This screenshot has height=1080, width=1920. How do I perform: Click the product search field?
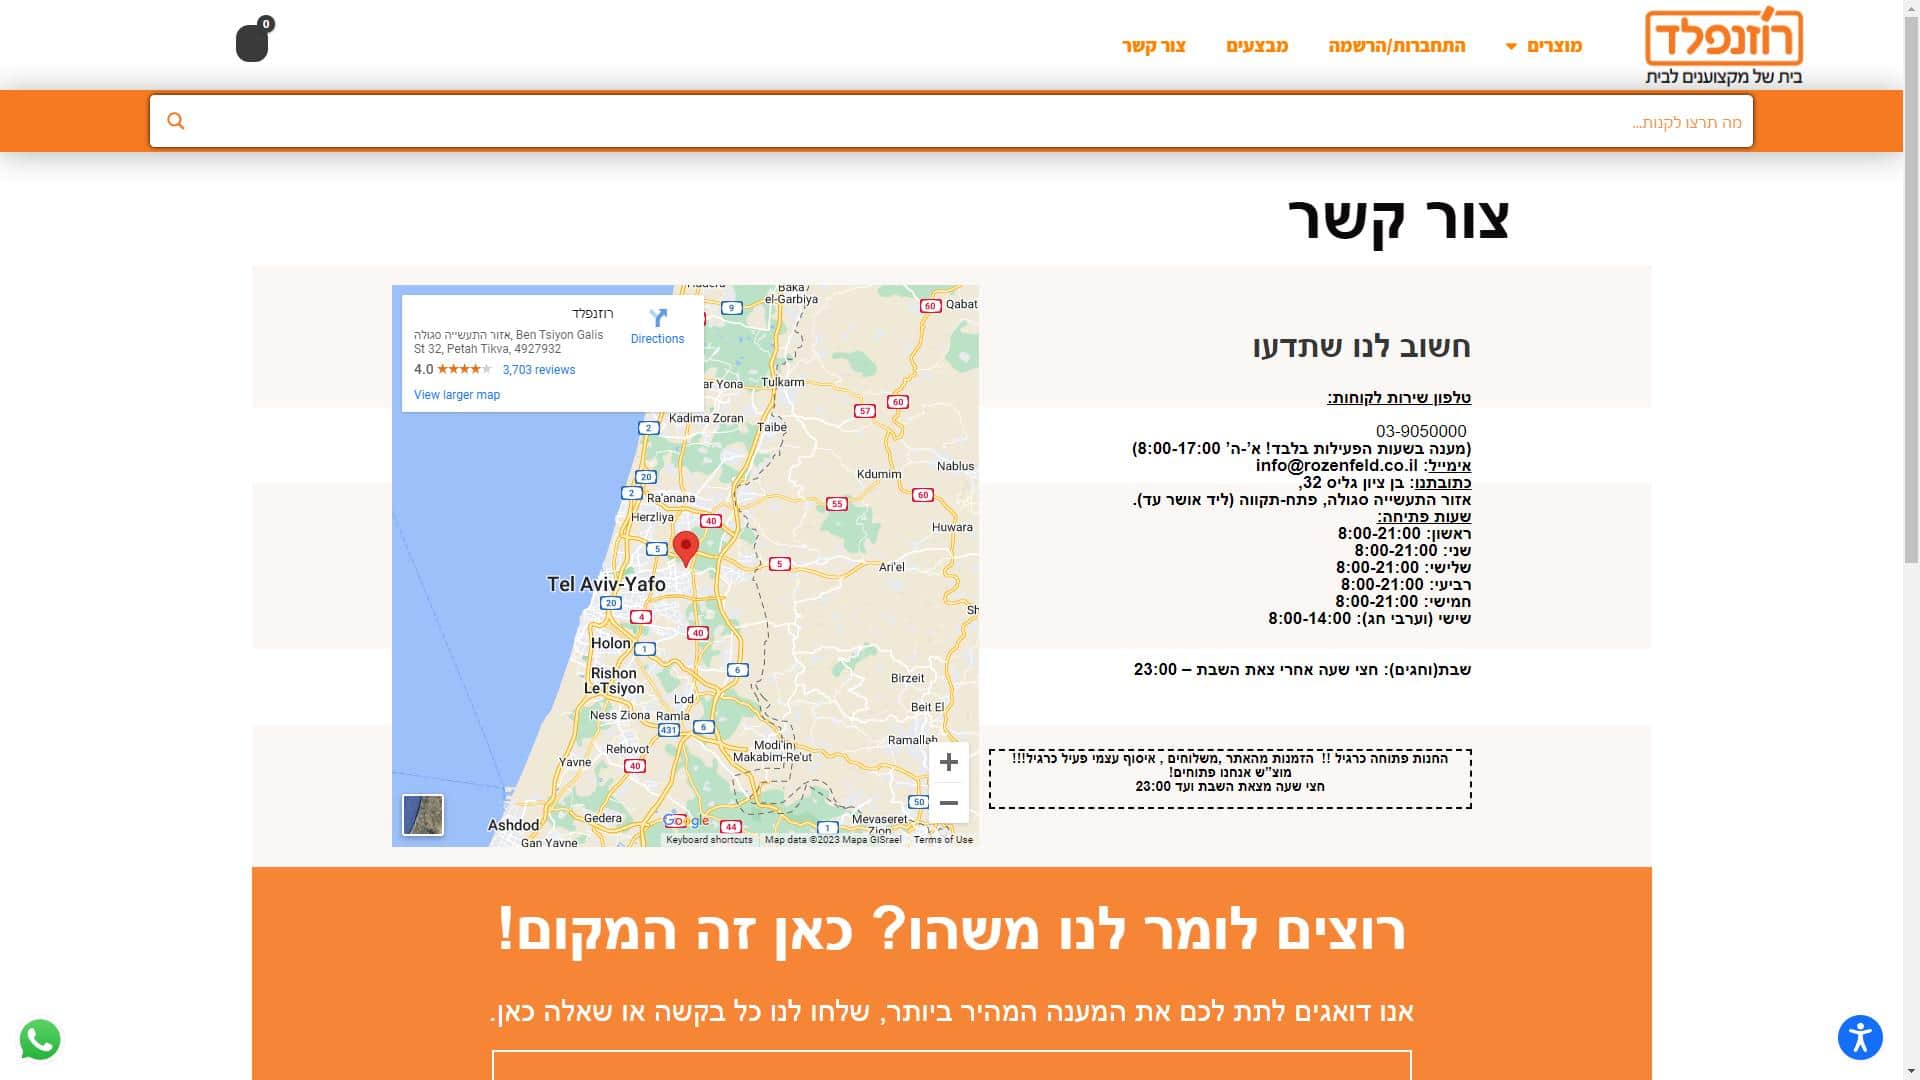(950, 121)
